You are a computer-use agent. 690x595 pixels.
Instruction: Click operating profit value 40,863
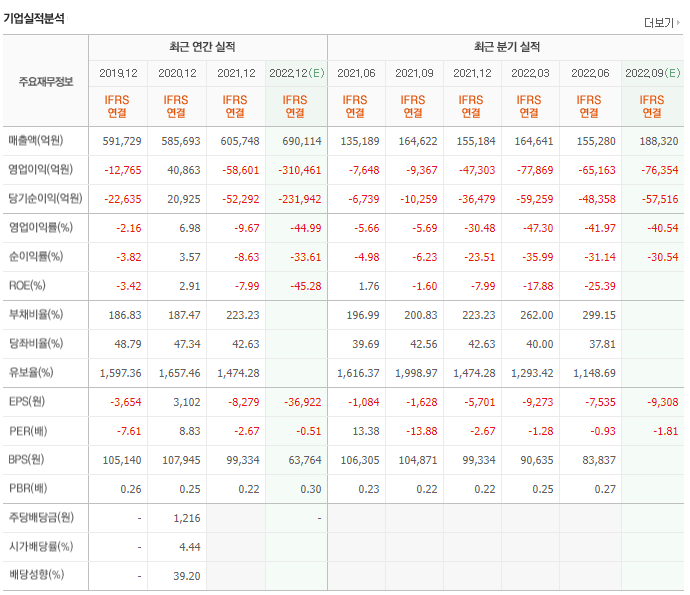pos(184,170)
